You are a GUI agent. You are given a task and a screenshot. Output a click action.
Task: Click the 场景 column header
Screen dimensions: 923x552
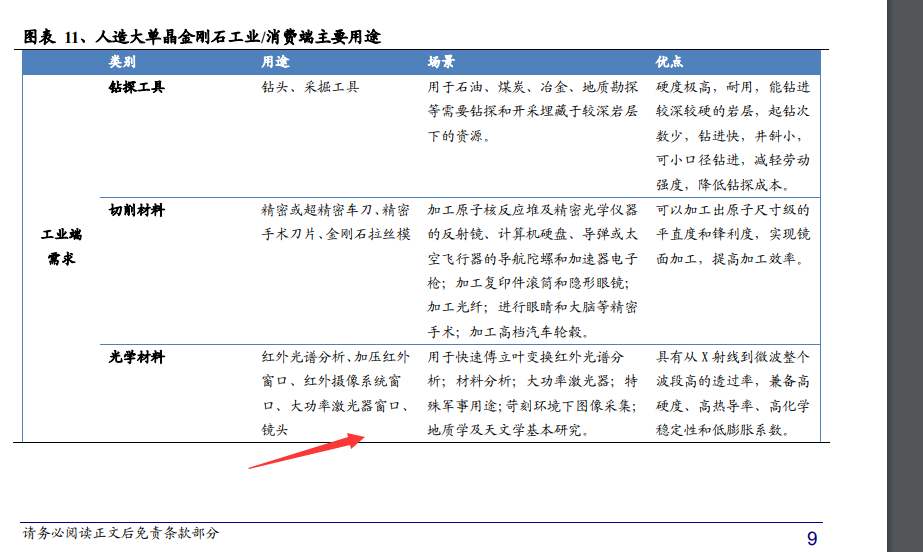pos(441,61)
